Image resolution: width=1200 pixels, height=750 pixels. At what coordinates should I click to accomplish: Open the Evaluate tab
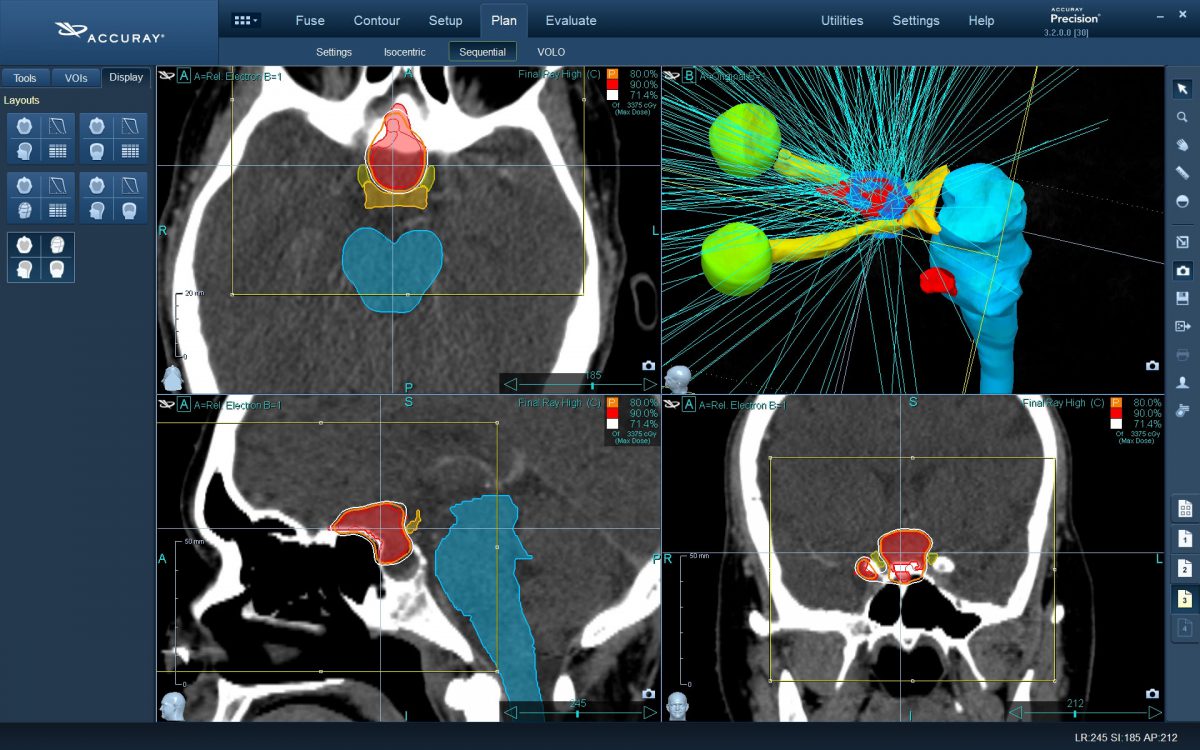[571, 20]
